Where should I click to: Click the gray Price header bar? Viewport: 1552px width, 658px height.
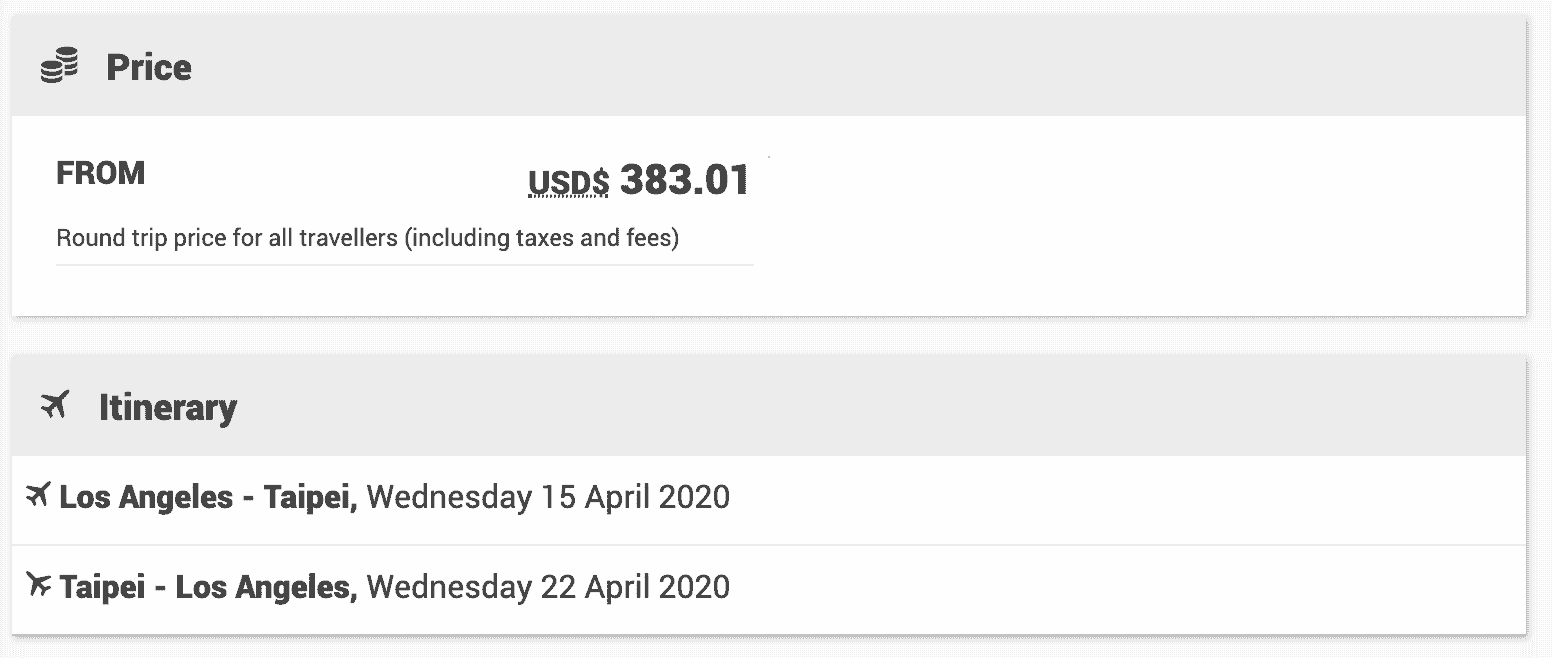click(769, 67)
